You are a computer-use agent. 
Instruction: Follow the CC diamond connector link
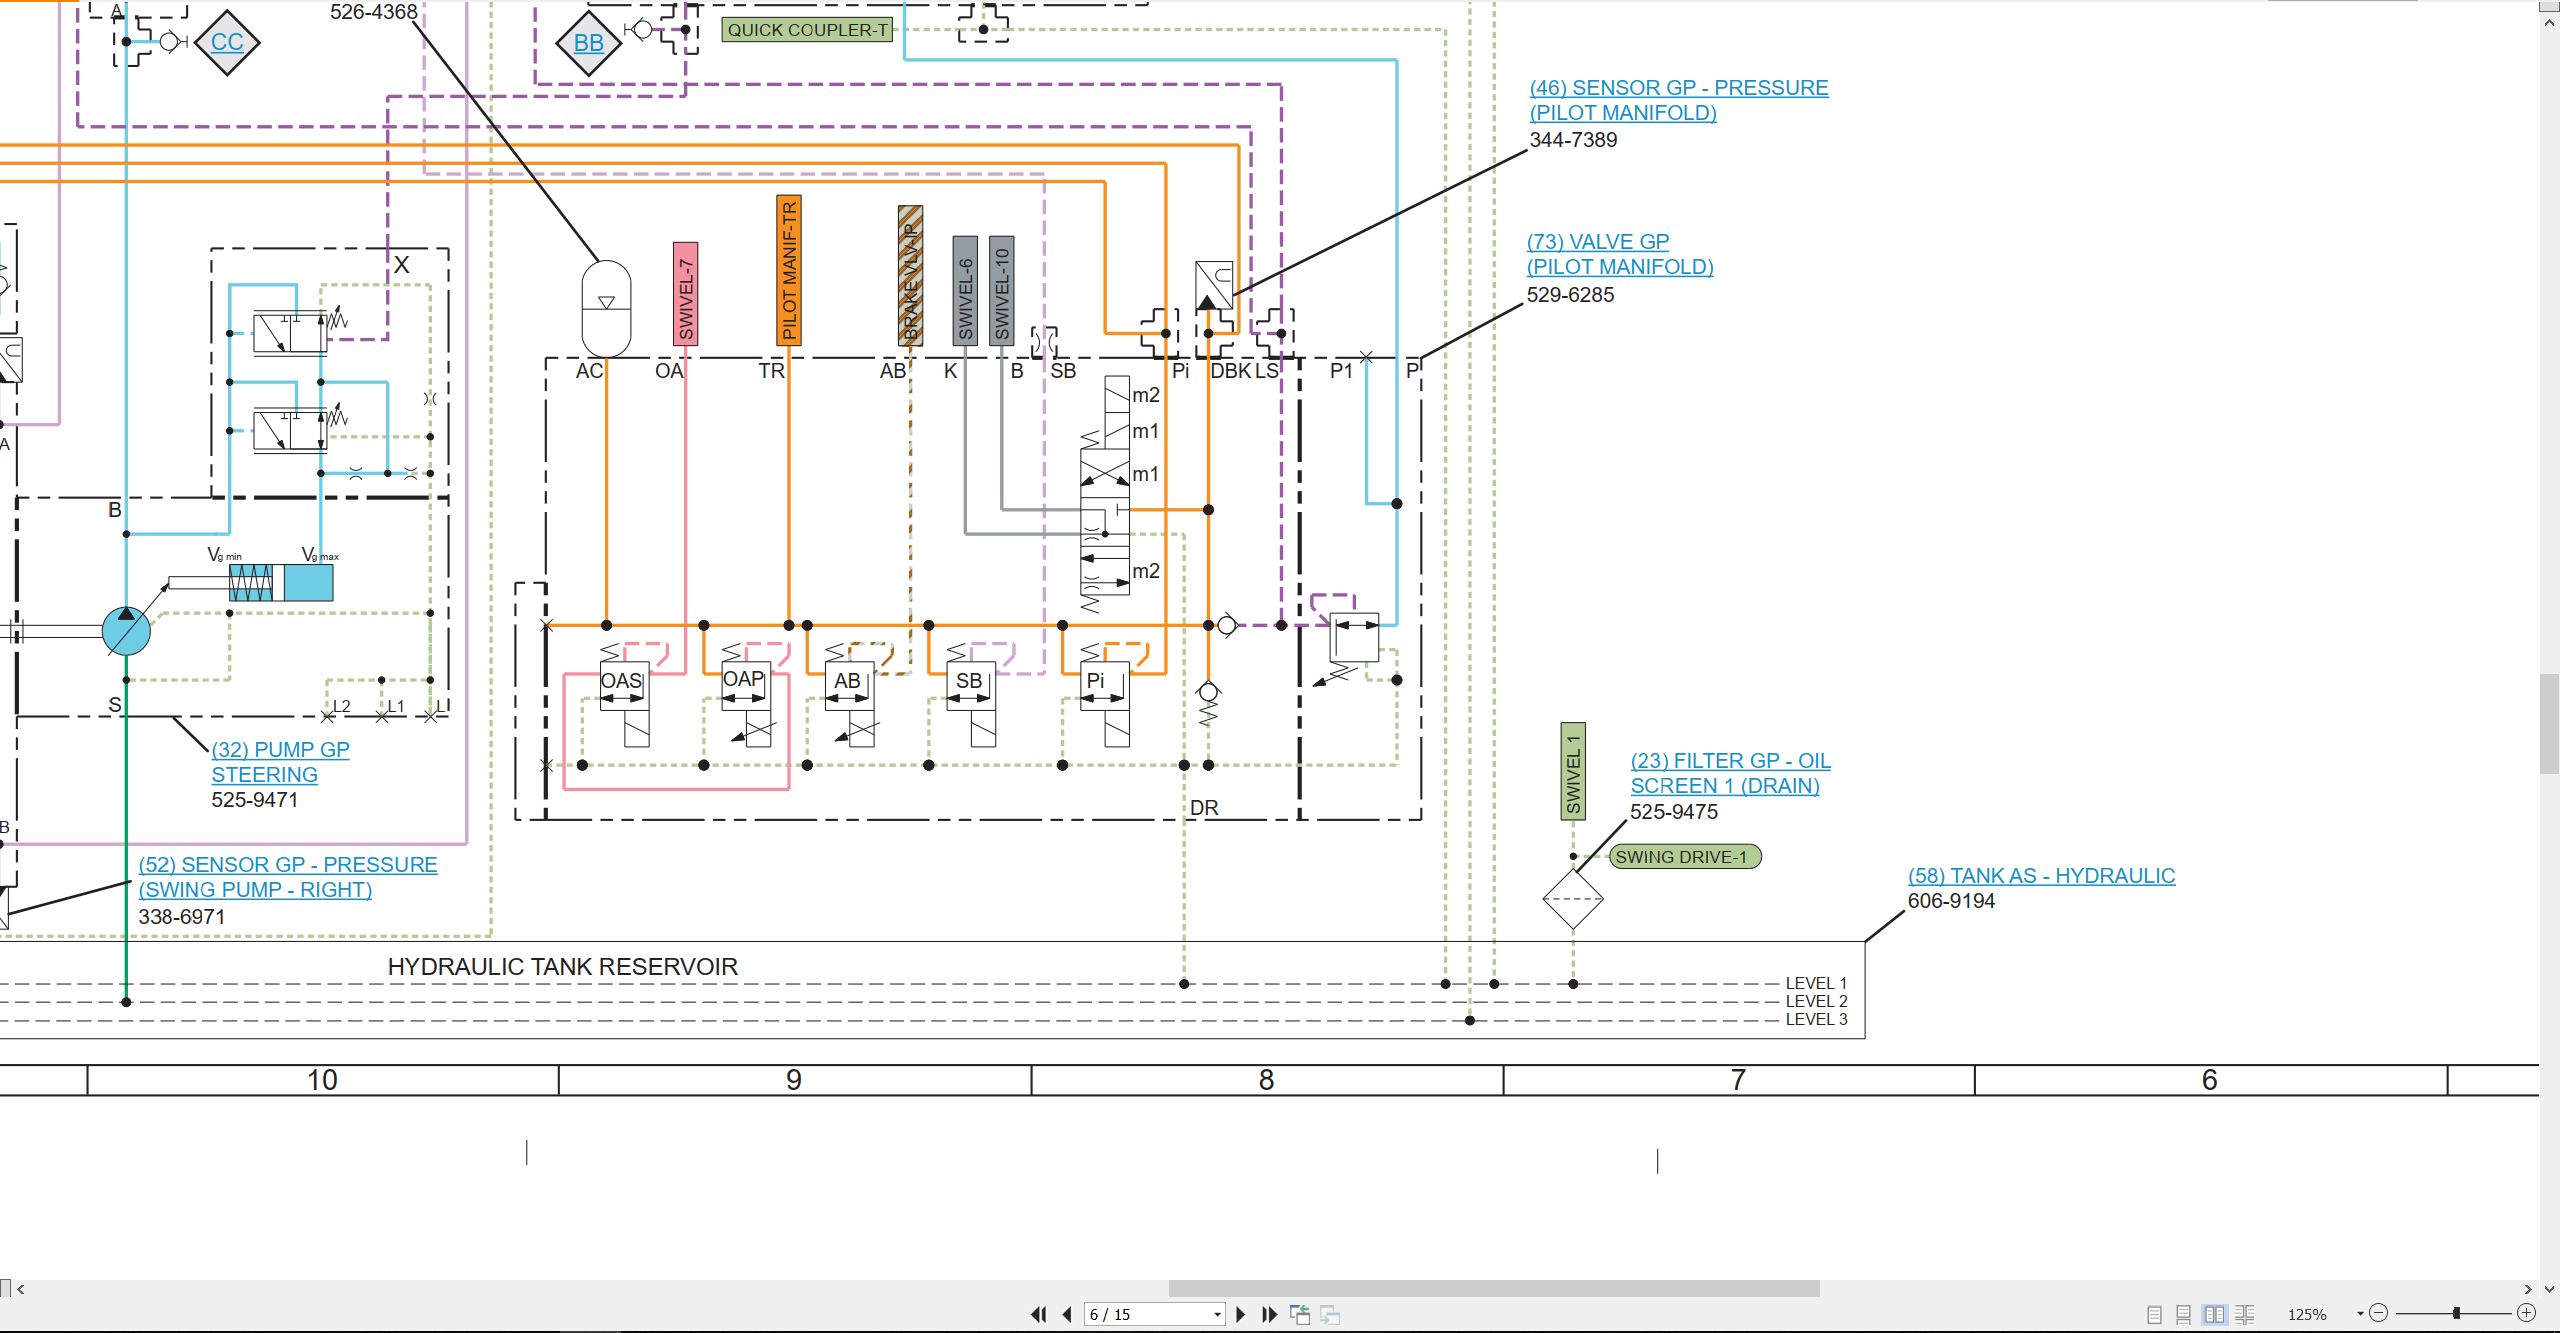coord(227,42)
